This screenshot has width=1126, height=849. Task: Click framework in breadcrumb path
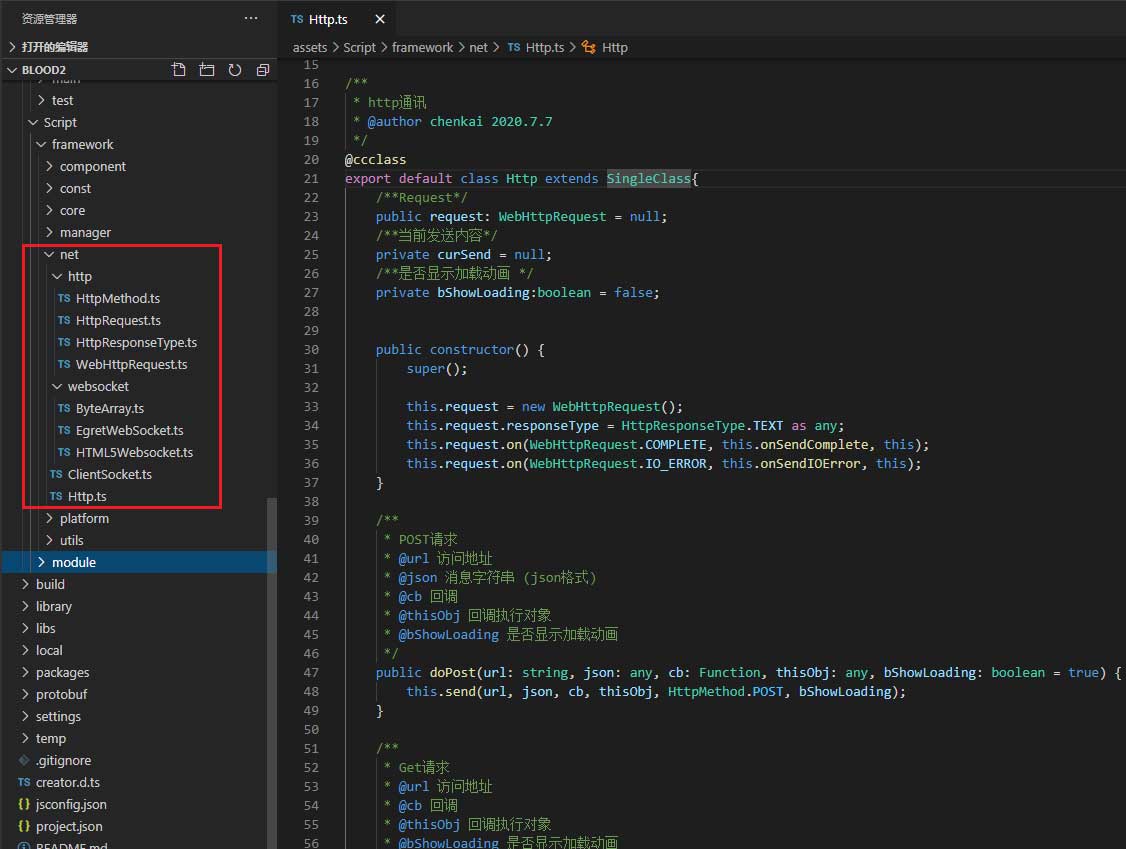pos(422,47)
